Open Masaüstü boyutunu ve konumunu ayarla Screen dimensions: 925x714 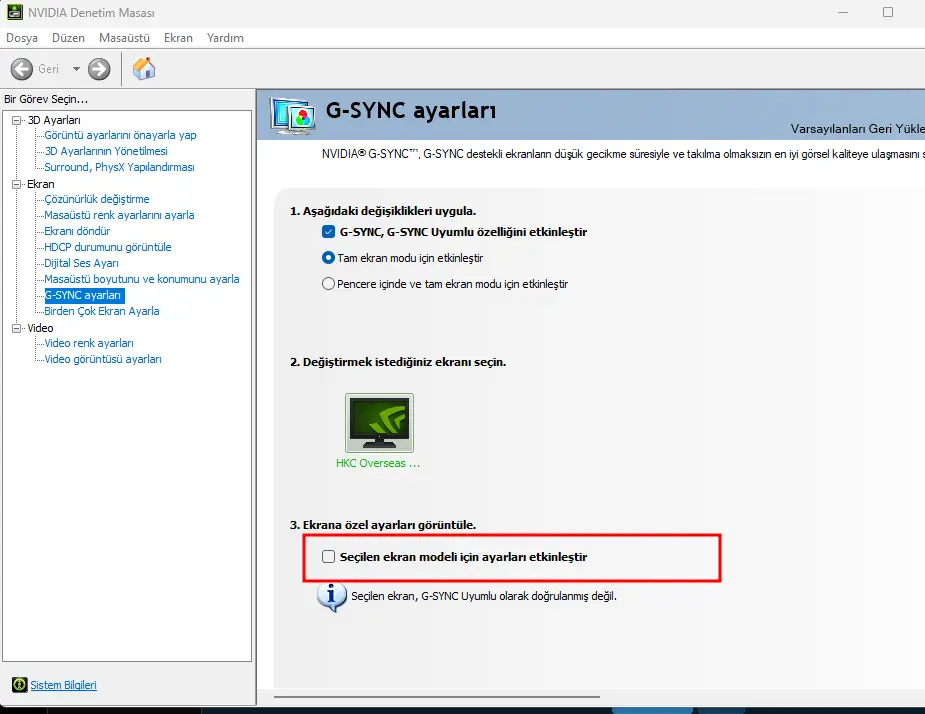(142, 279)
